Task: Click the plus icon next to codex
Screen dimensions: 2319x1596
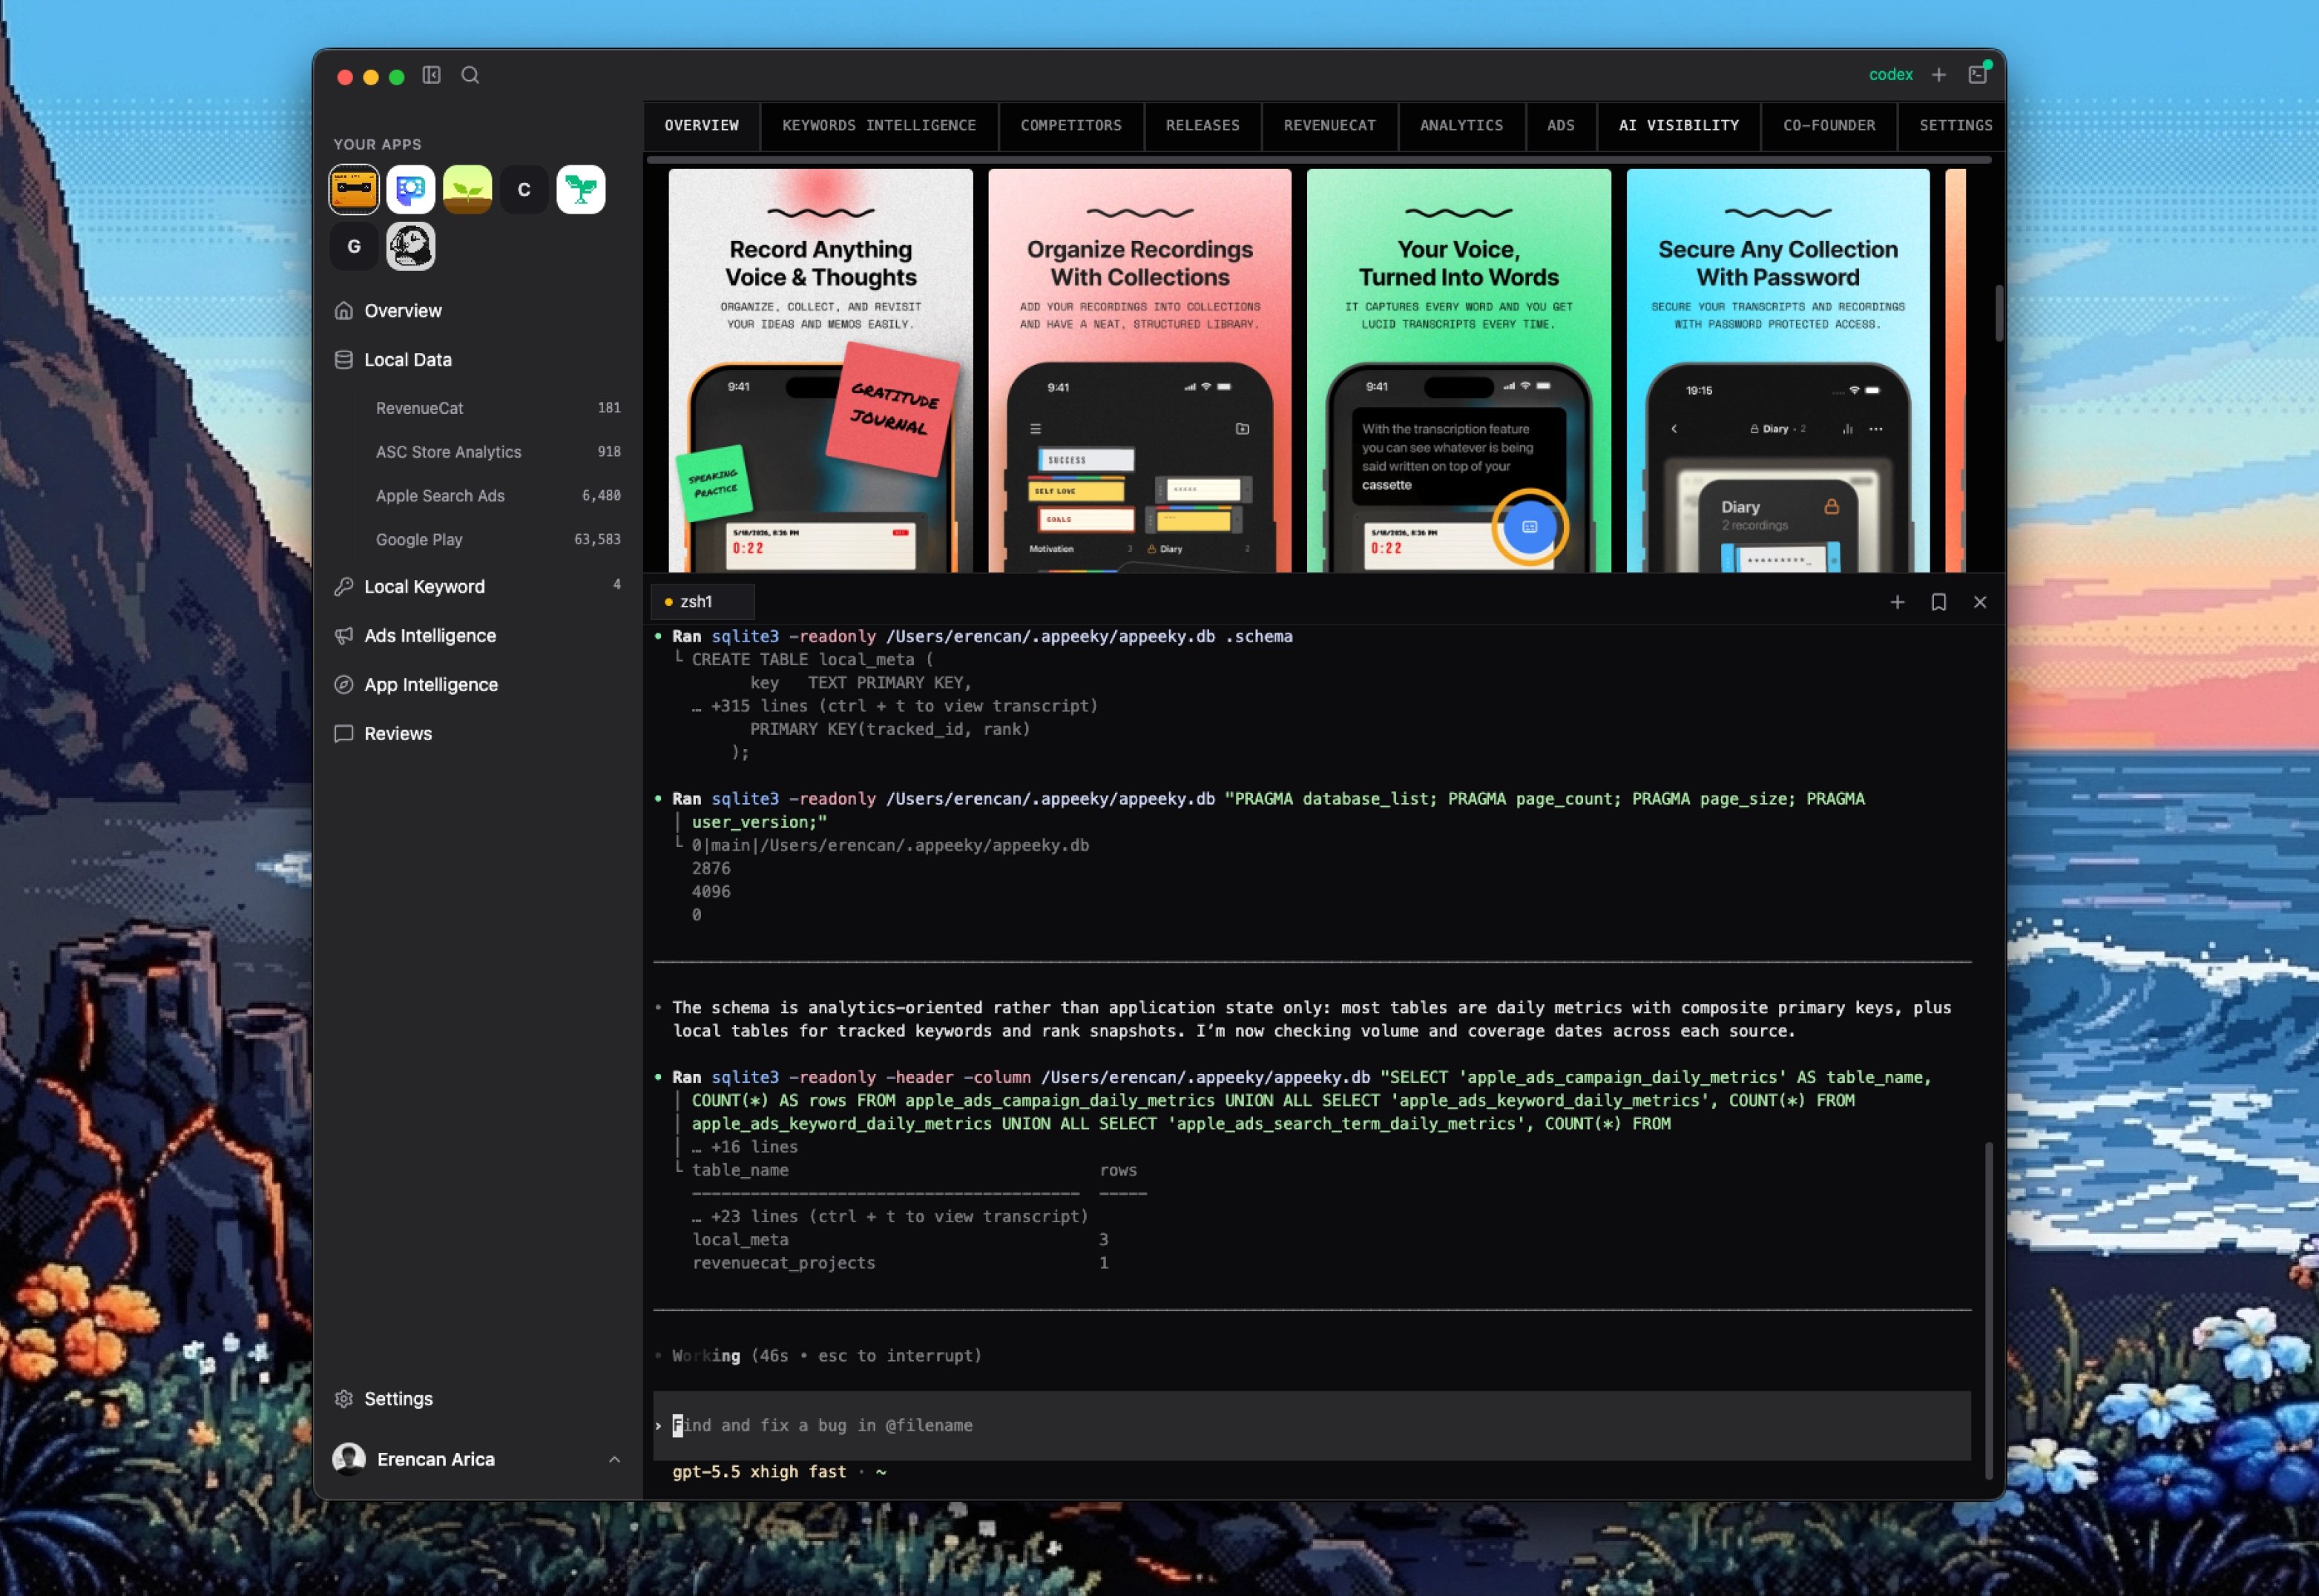Action: coord(1938,75)
